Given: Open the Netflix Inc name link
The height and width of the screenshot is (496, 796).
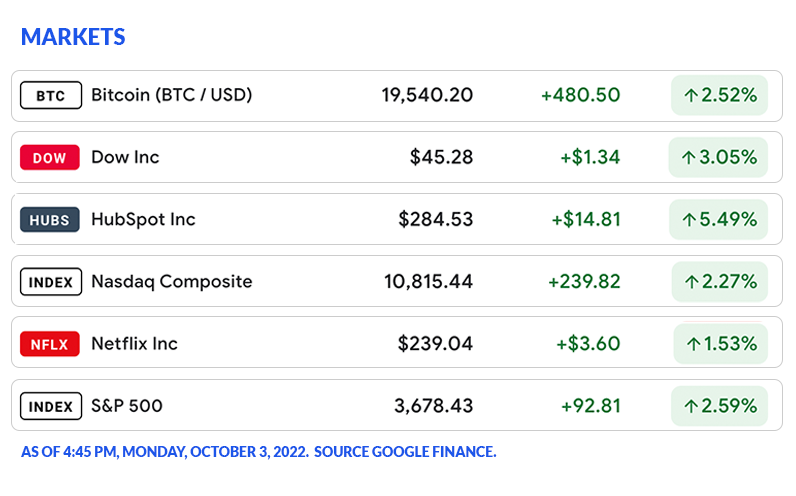Looking at the screenshot, I should coord(134,344).
